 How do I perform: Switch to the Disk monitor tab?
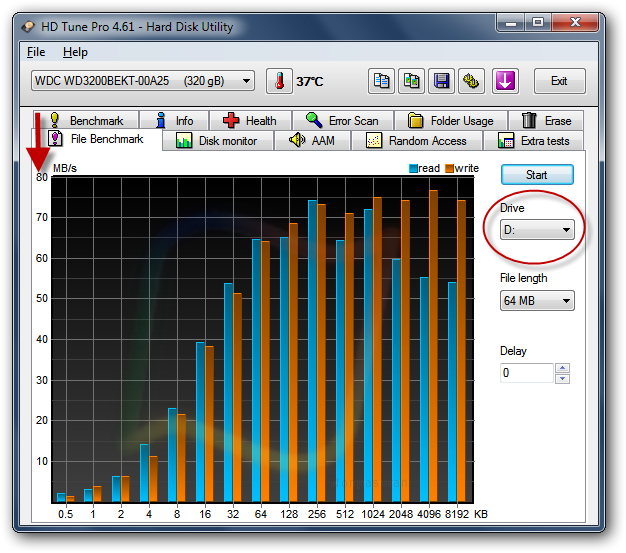click(218, 141)
